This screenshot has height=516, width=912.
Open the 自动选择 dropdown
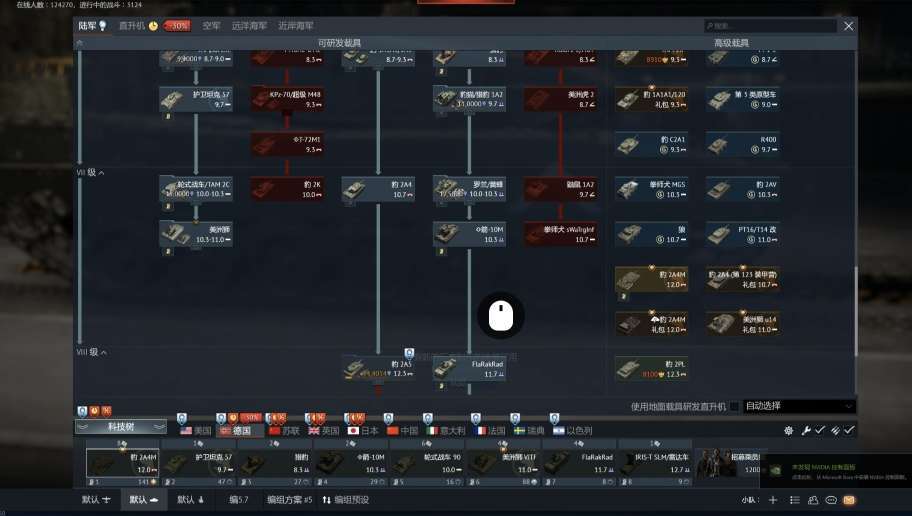tap(799, 406)
